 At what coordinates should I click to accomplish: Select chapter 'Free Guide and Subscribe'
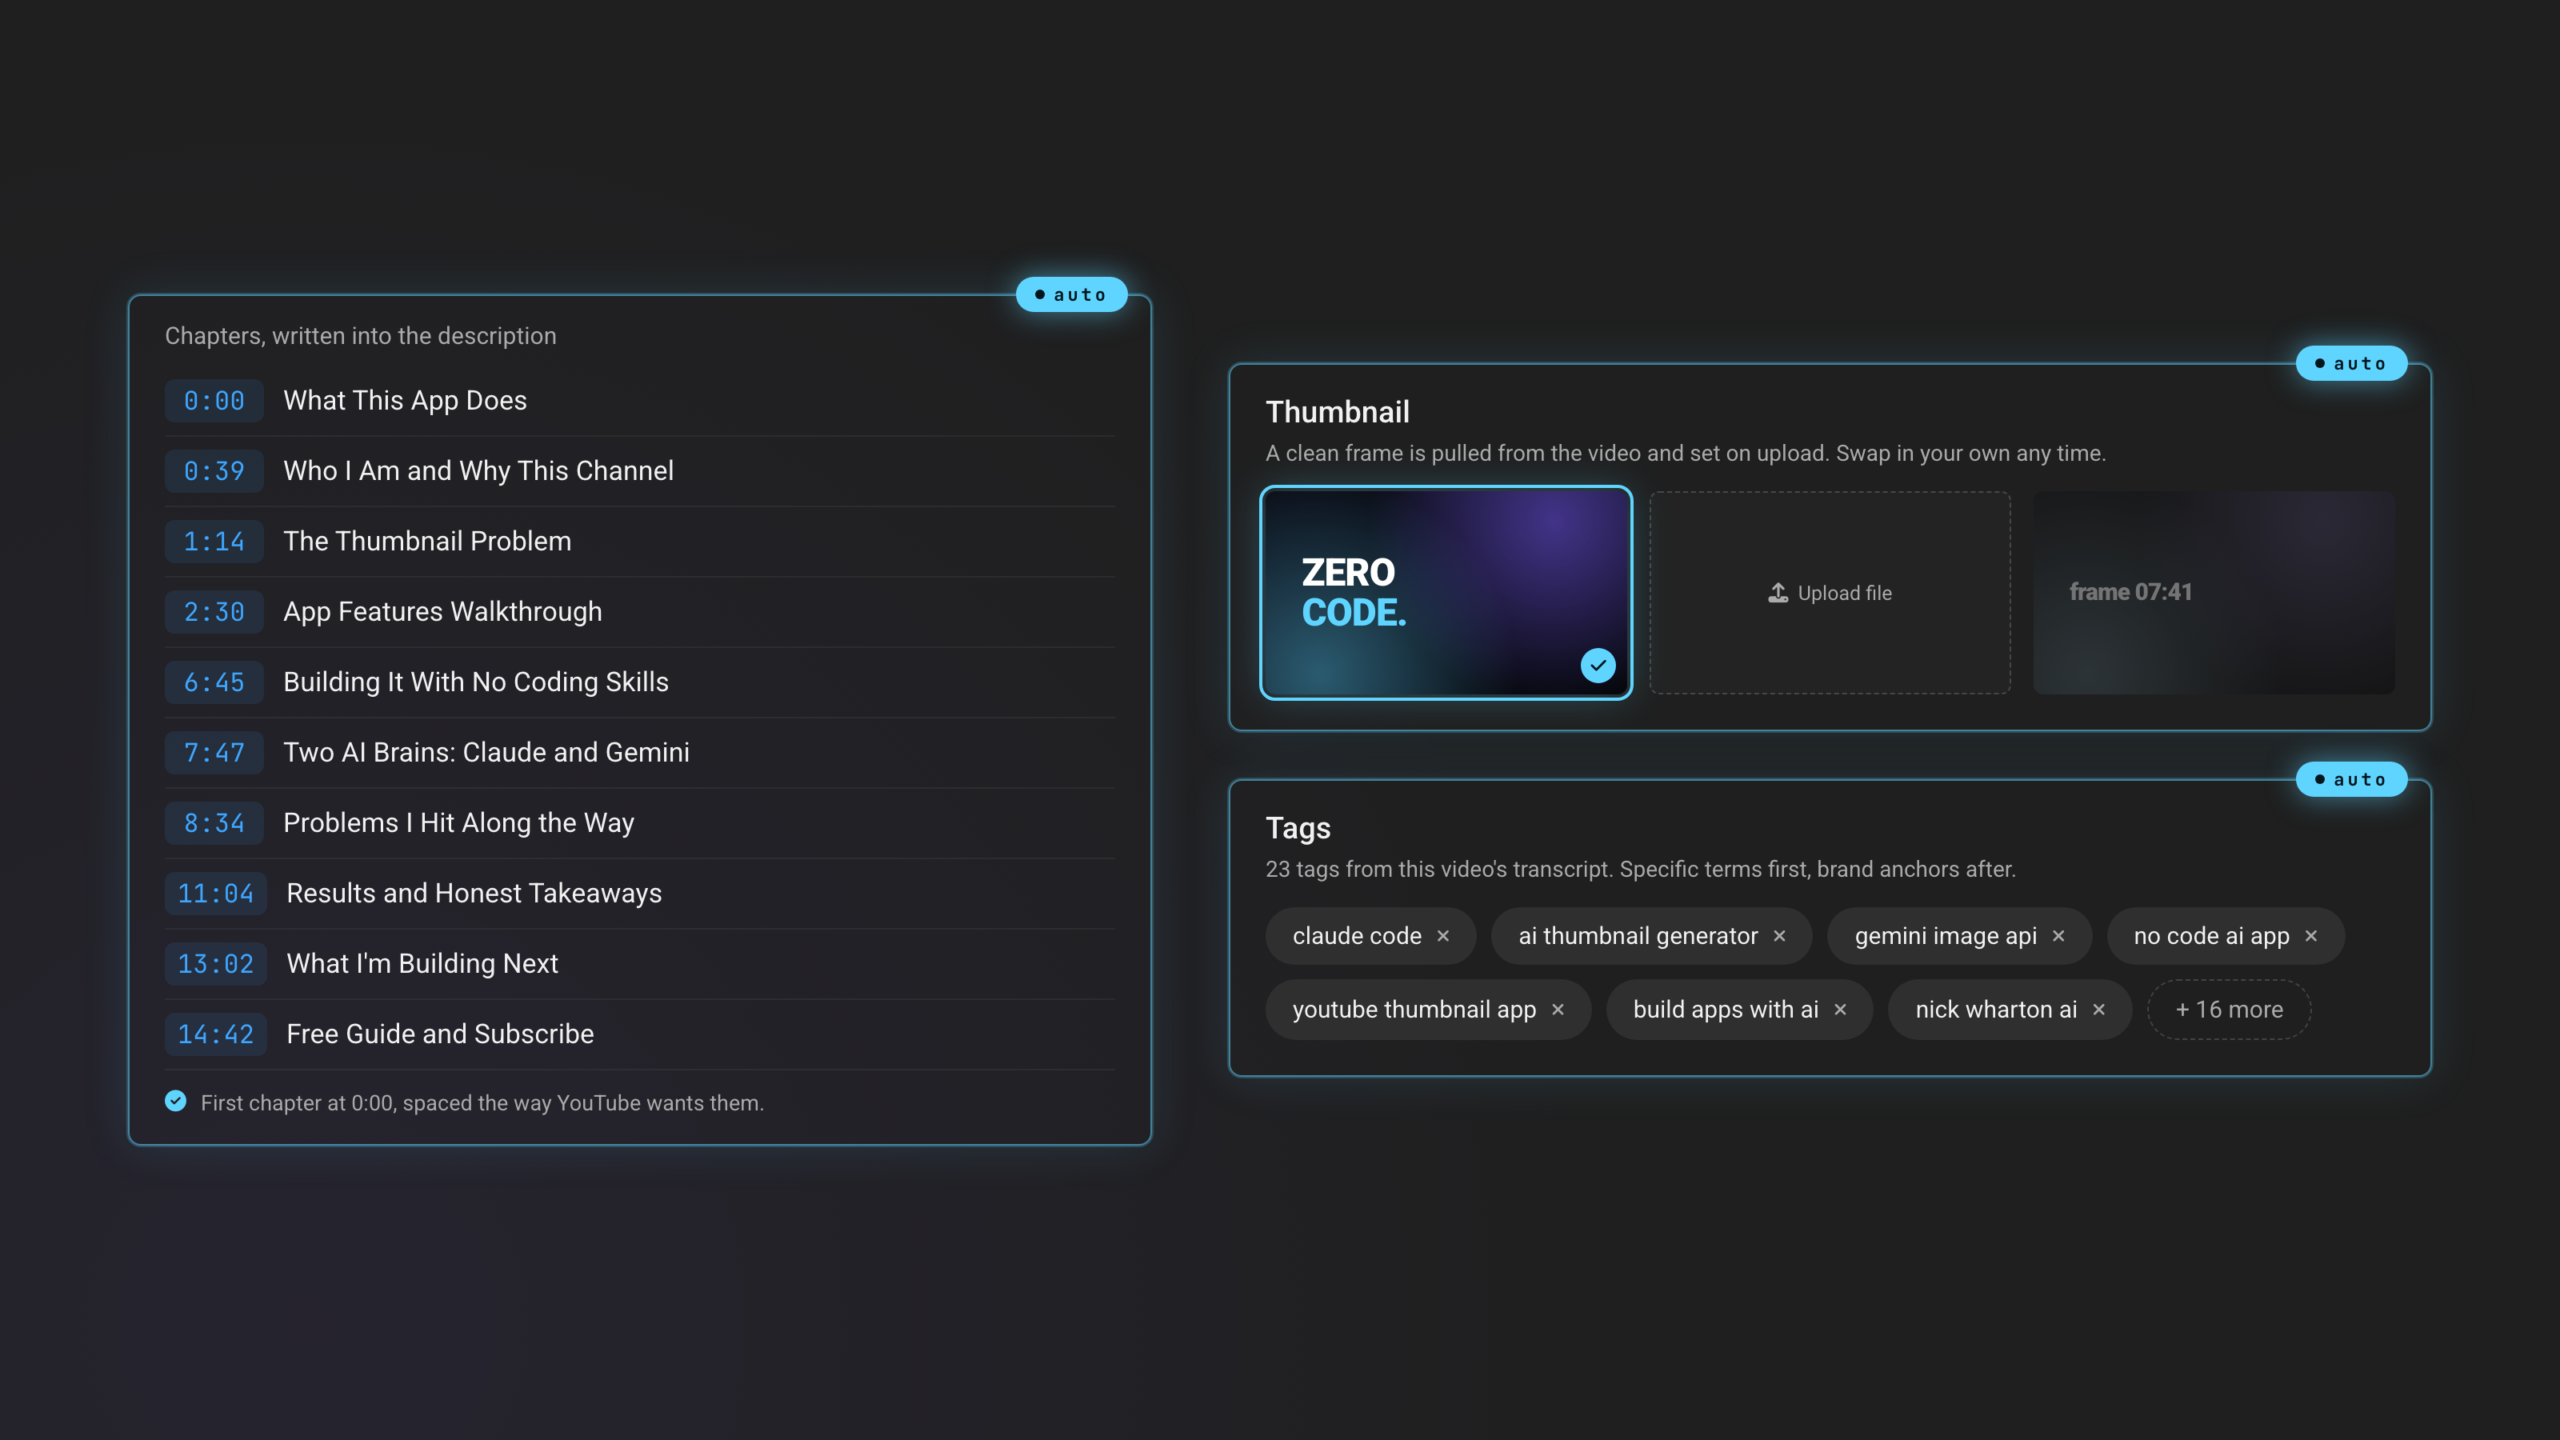(440, 1035)
